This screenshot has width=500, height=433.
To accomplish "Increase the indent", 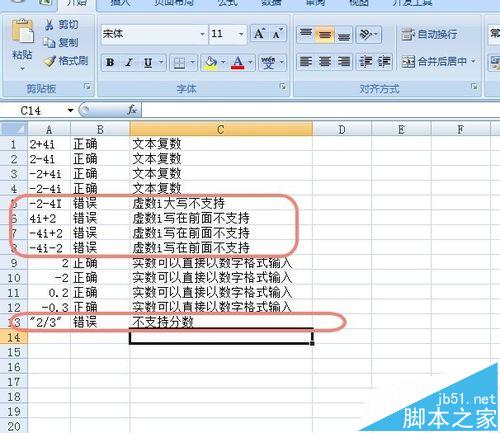I will coord(384,62).
